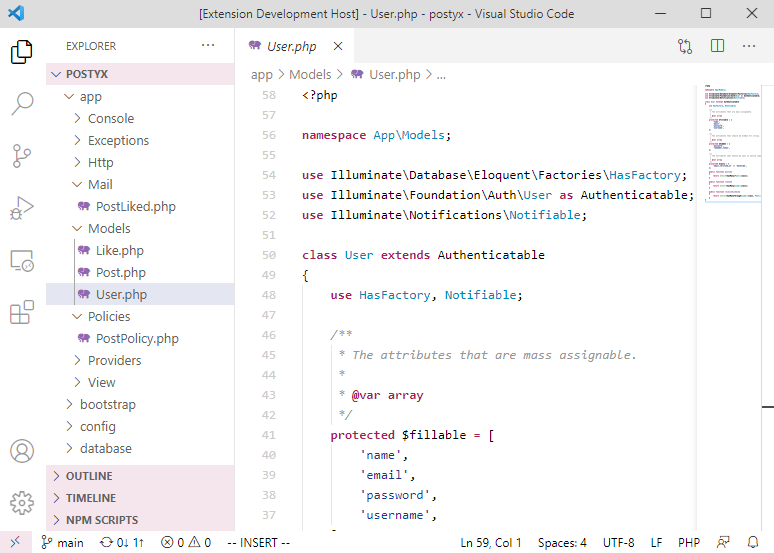Open errors and warnings problems indicator
The image size is (774, 553).
tap(186, 543)
